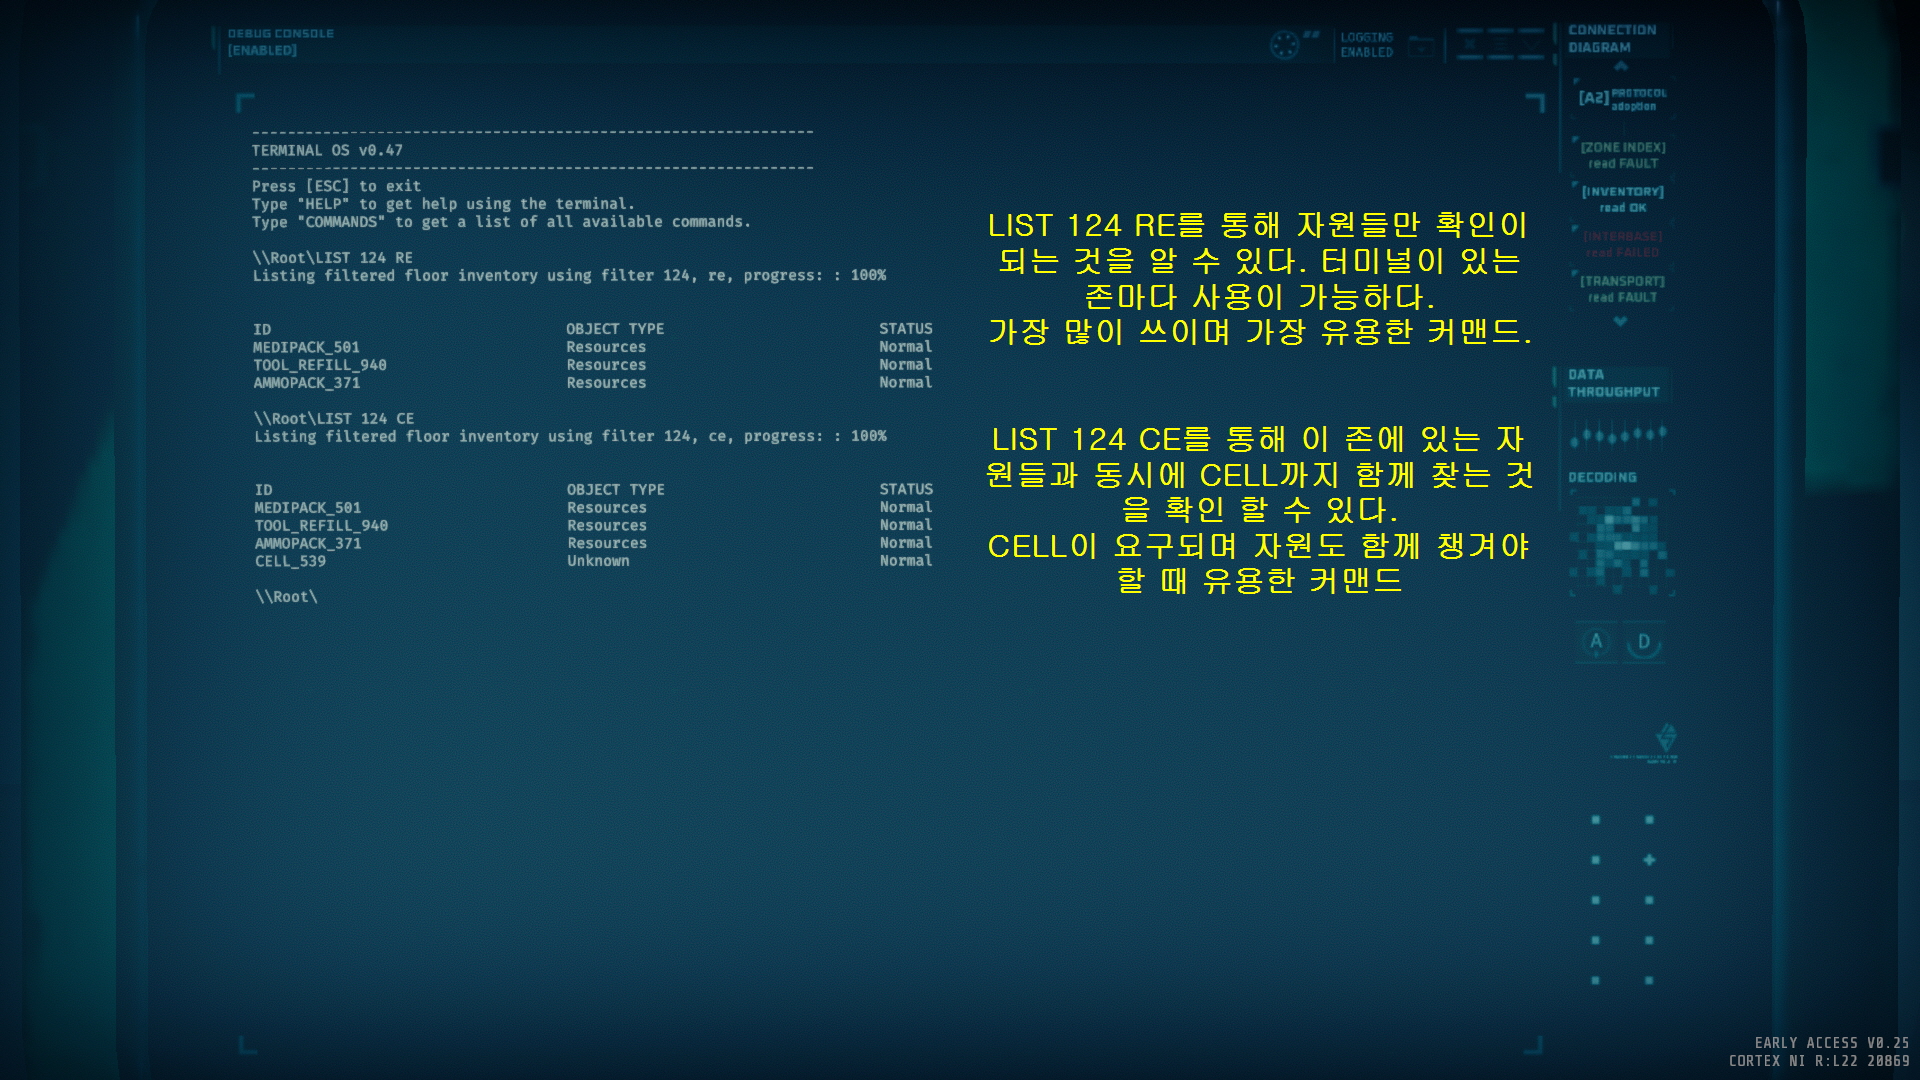
Task: Click the list lines icon in toolbar
Action: pyautogui.click(x=1500, y=45)
